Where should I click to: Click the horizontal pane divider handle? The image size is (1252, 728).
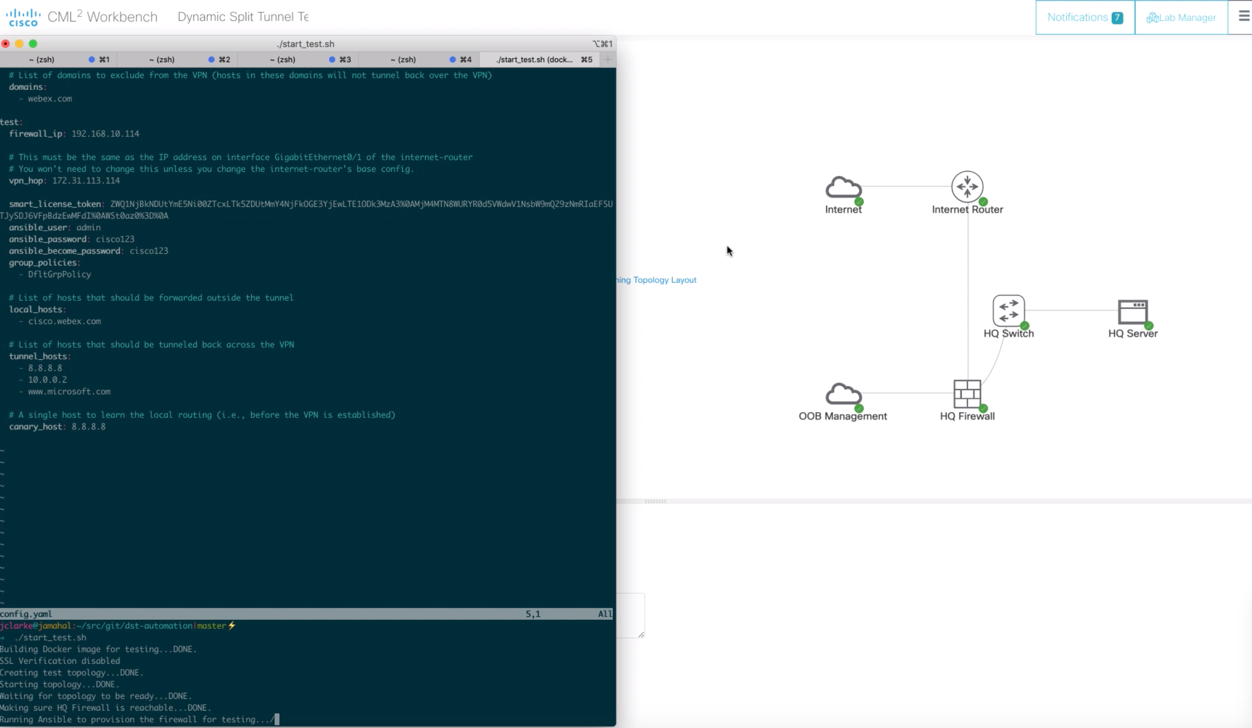[655, 501]
